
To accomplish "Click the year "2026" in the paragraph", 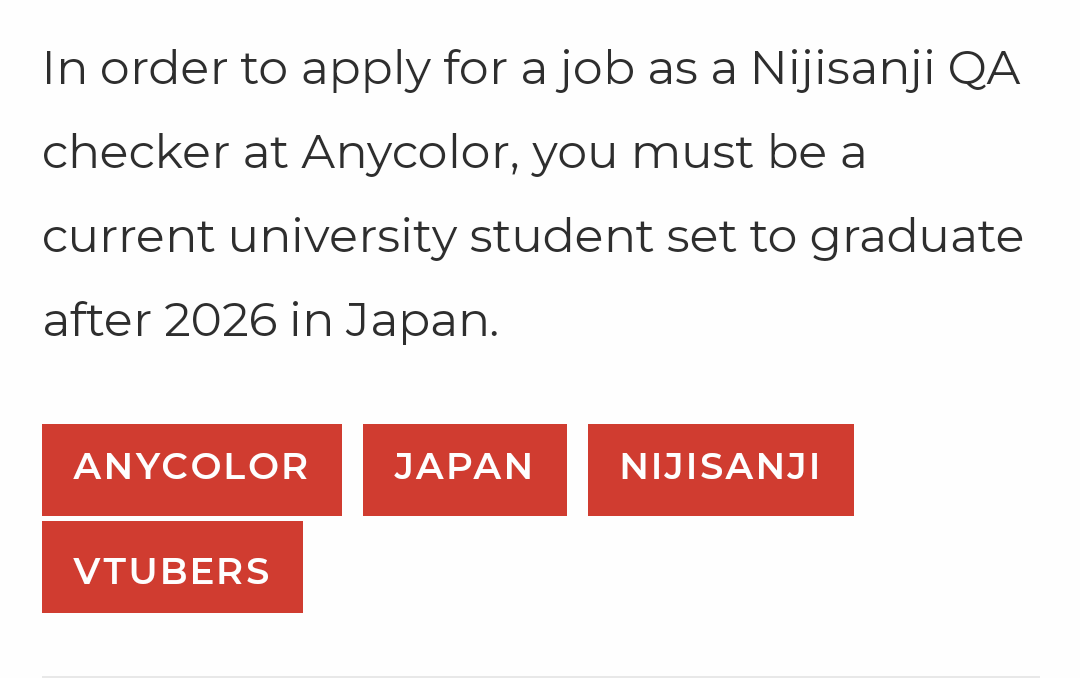I will (x=220, y=320).
